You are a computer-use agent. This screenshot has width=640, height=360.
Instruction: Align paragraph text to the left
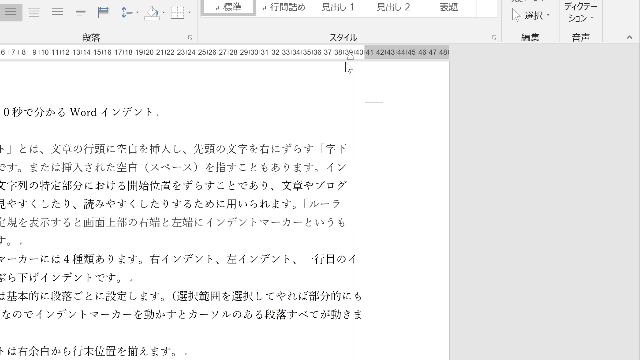click(x=10, y=12)
